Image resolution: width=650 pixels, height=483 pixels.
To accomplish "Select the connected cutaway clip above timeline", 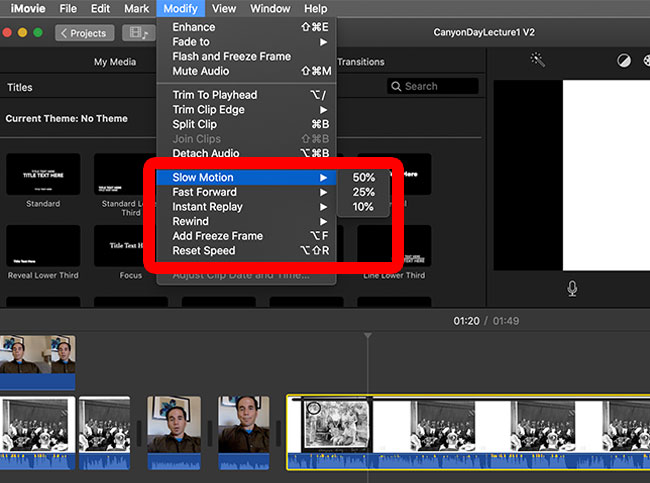I will tap(38, 363).
